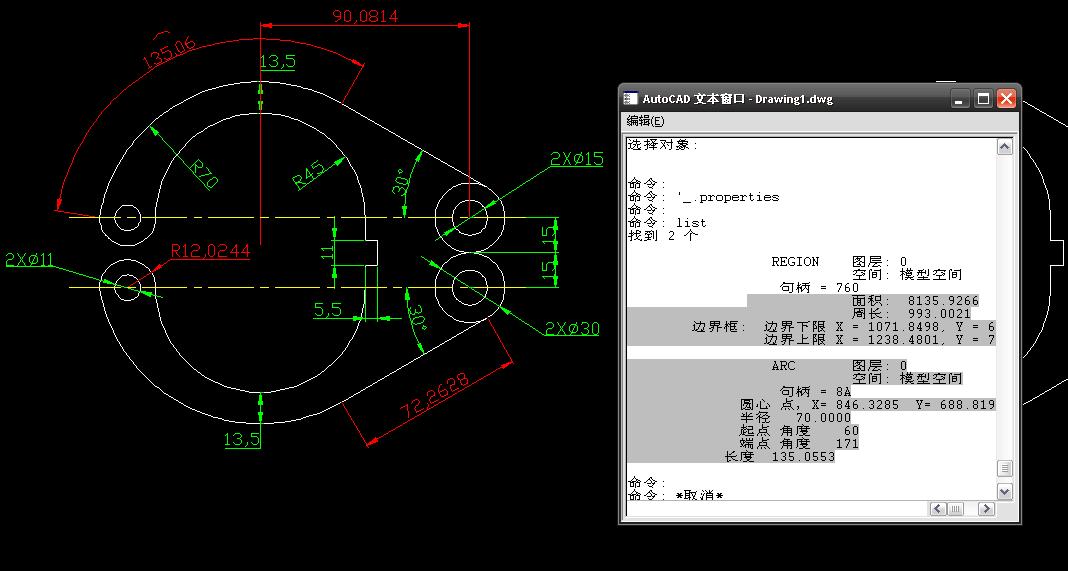1068x571 pixels.
Task: Click the 命令: list line
Action: (x=668, y=223)
